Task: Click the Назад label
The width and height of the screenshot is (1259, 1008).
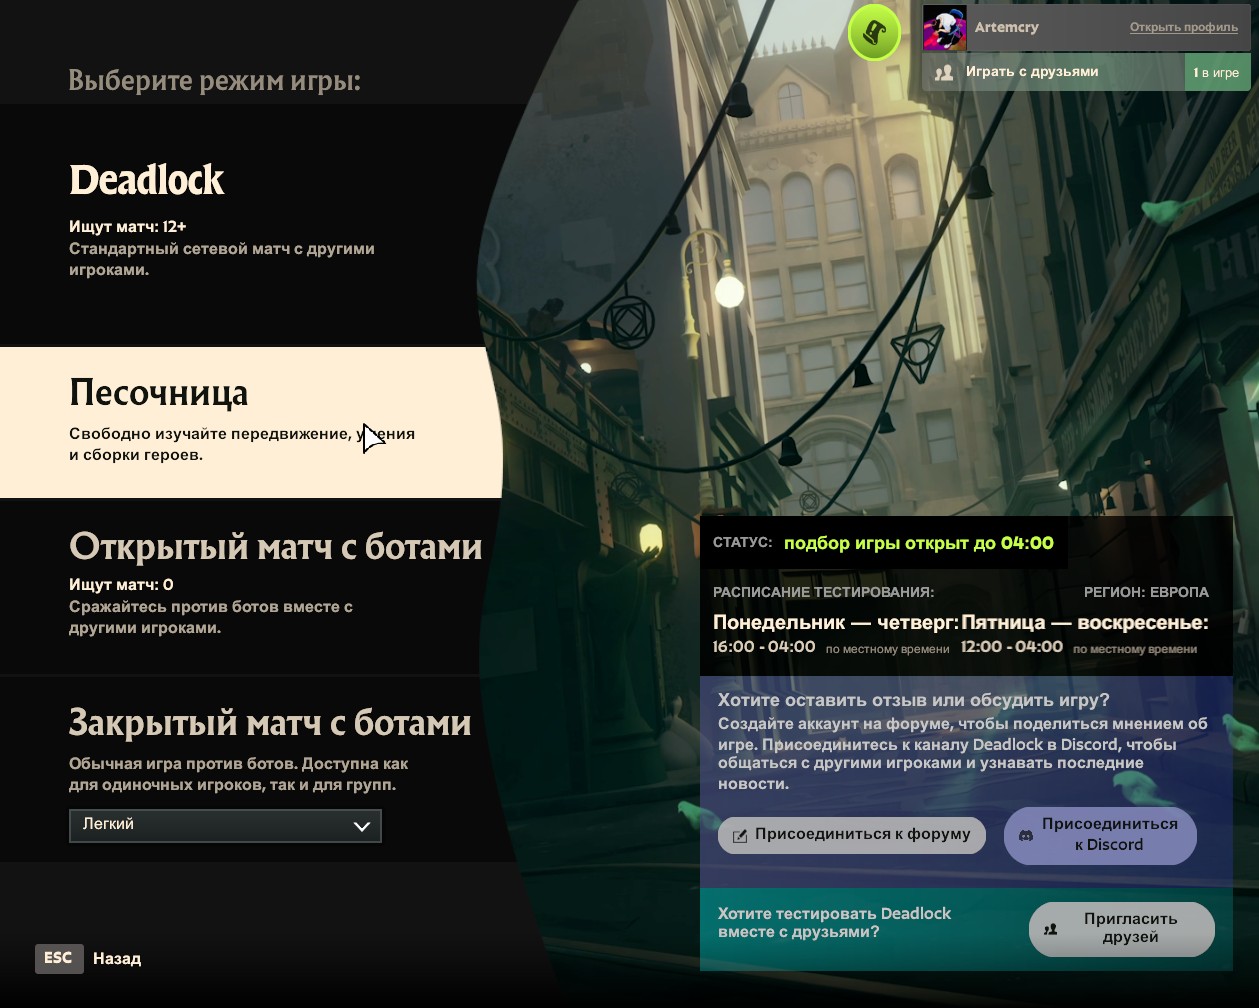Action: 117,959
